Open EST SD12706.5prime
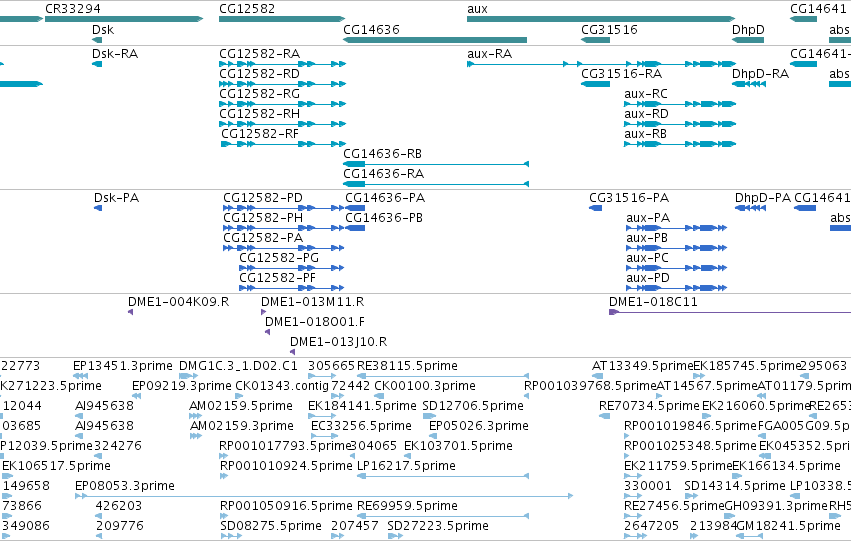The image size is (851, 541). (473, 406)
